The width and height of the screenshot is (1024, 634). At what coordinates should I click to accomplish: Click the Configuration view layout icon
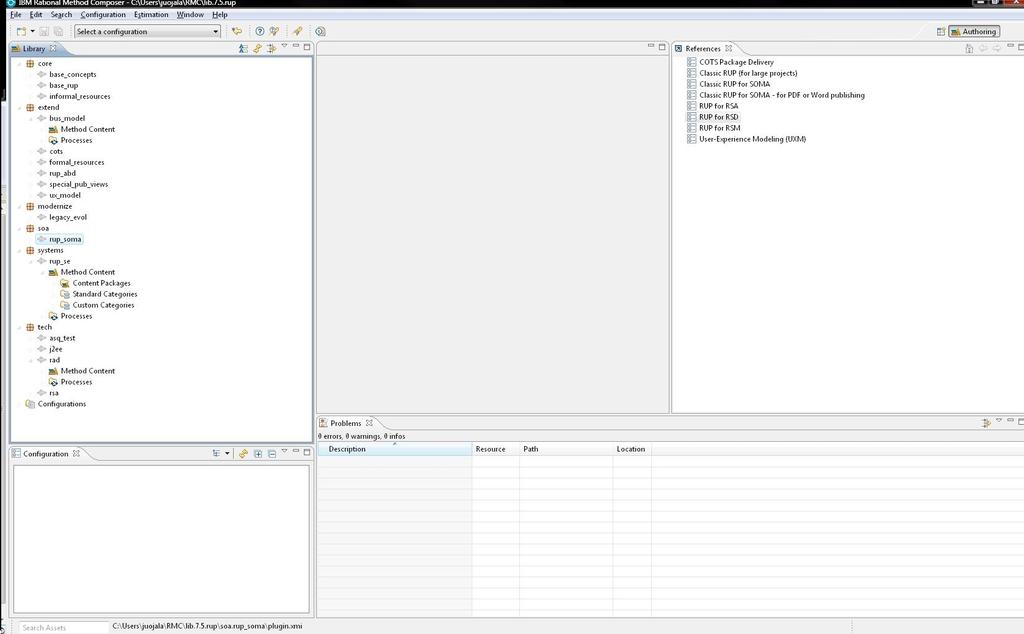coord(216,453)
